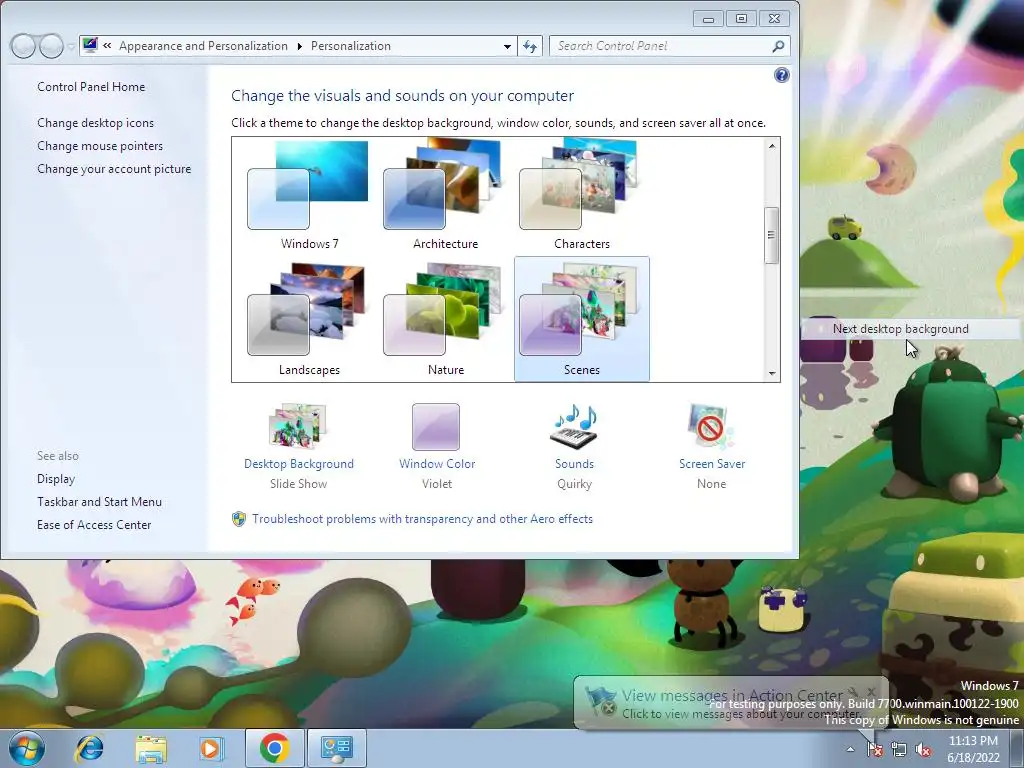Close the Action Center notification balloon
The width and height of the screenshot is (1024, 768).
(871, 692)
